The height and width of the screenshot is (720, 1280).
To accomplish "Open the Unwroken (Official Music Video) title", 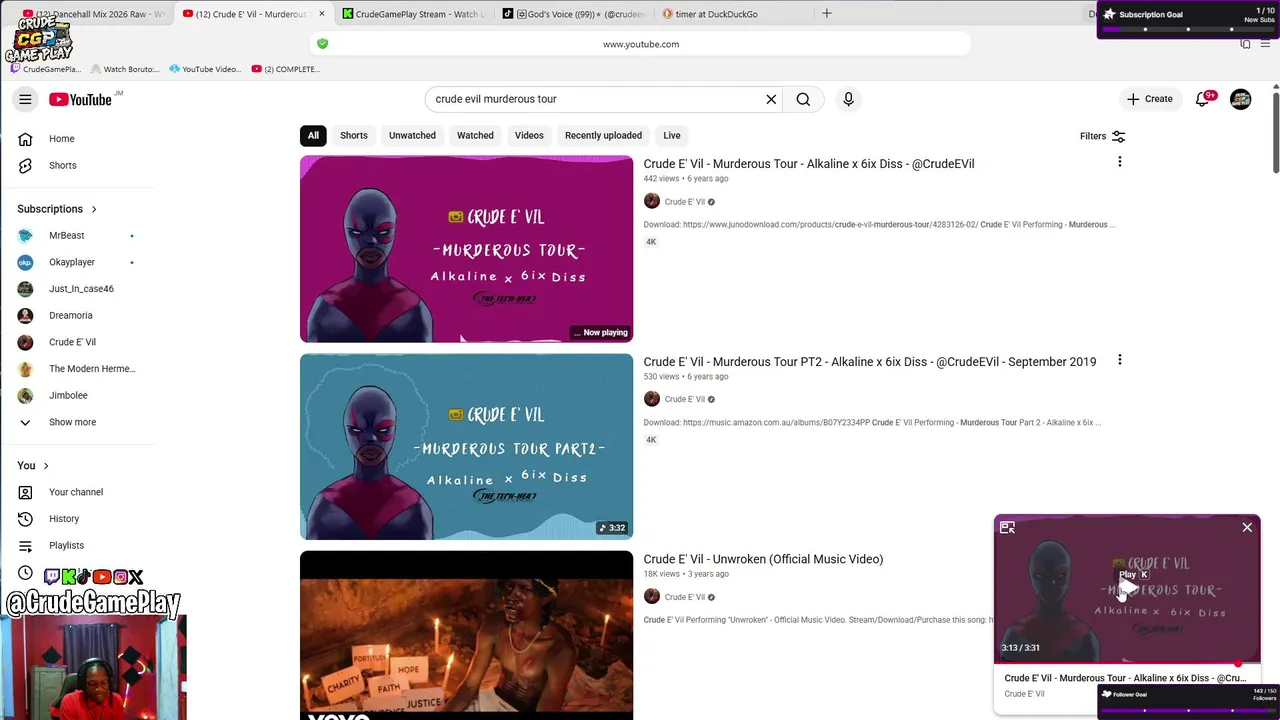I will (x=763, y=559).
